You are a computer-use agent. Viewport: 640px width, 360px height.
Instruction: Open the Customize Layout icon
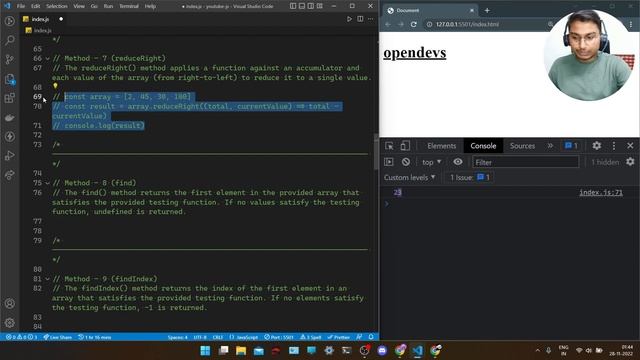[x=320, y=6]
